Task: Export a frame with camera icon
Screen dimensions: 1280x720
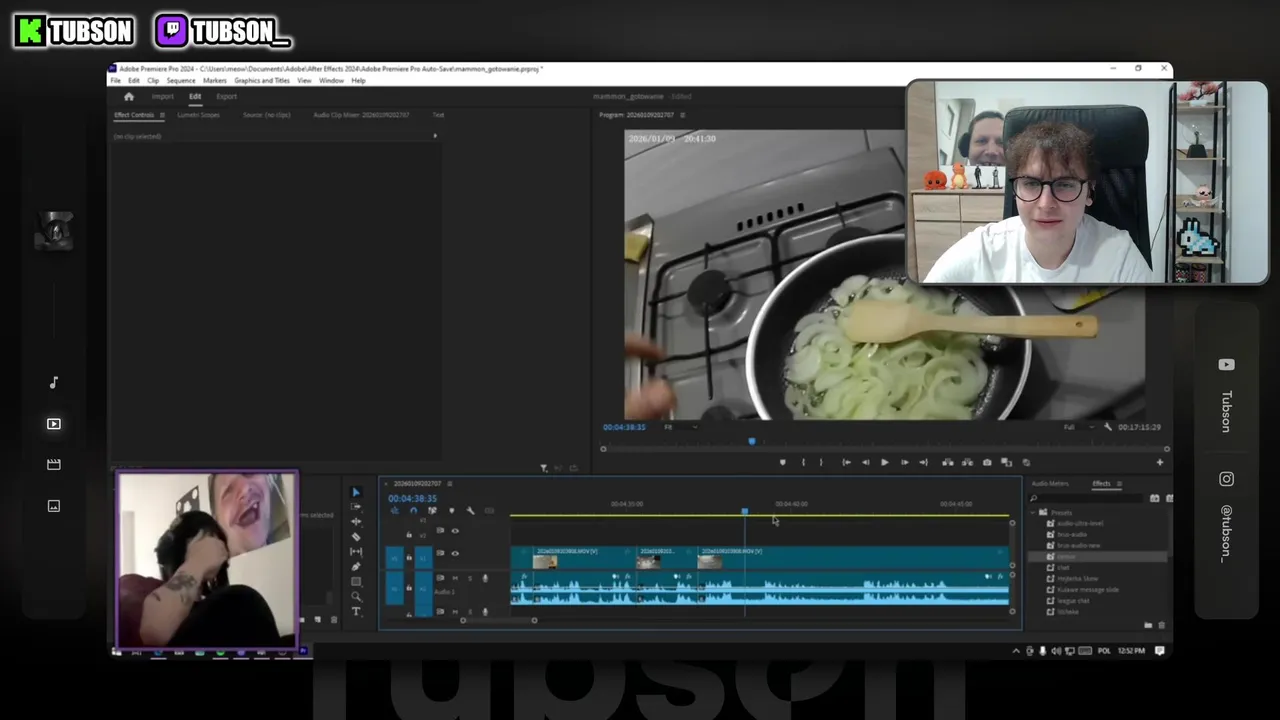Action: coord(987,462)
